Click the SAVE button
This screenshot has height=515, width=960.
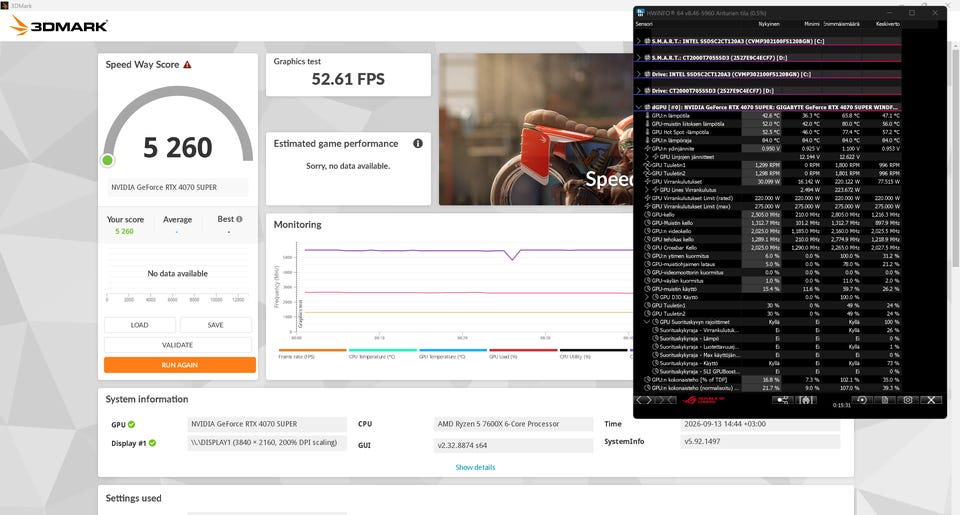216,325
